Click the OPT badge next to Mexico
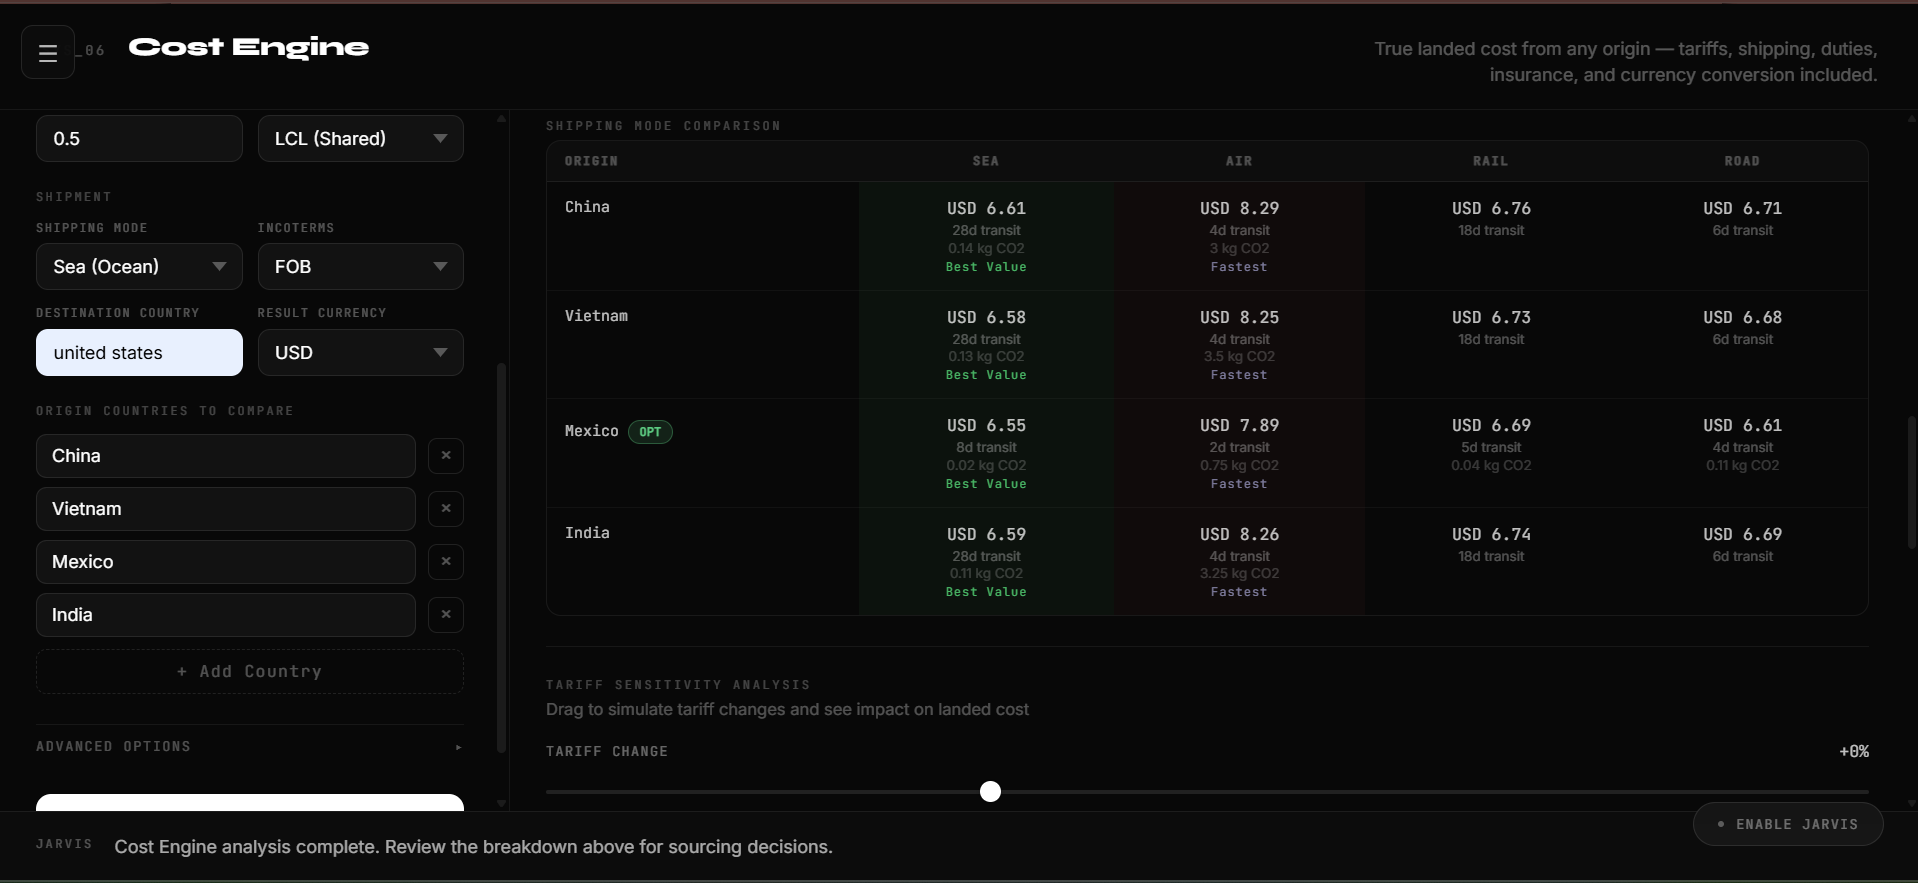This screenshot has height=883, width=1918. click(650, 432)
